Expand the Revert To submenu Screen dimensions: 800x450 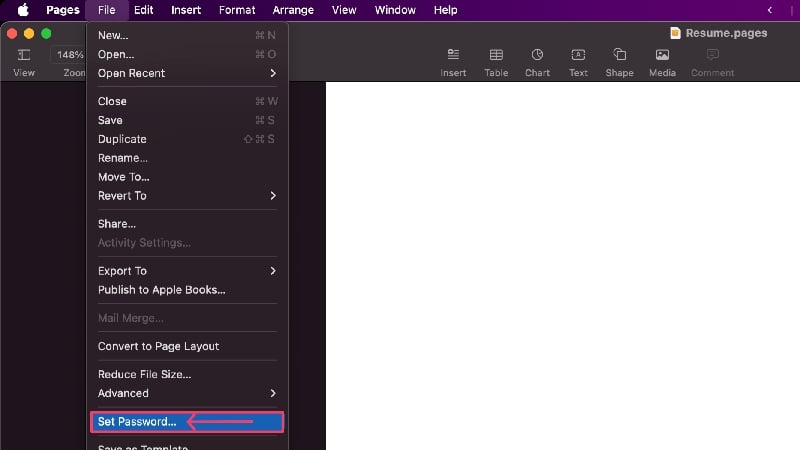pos(187,195)
